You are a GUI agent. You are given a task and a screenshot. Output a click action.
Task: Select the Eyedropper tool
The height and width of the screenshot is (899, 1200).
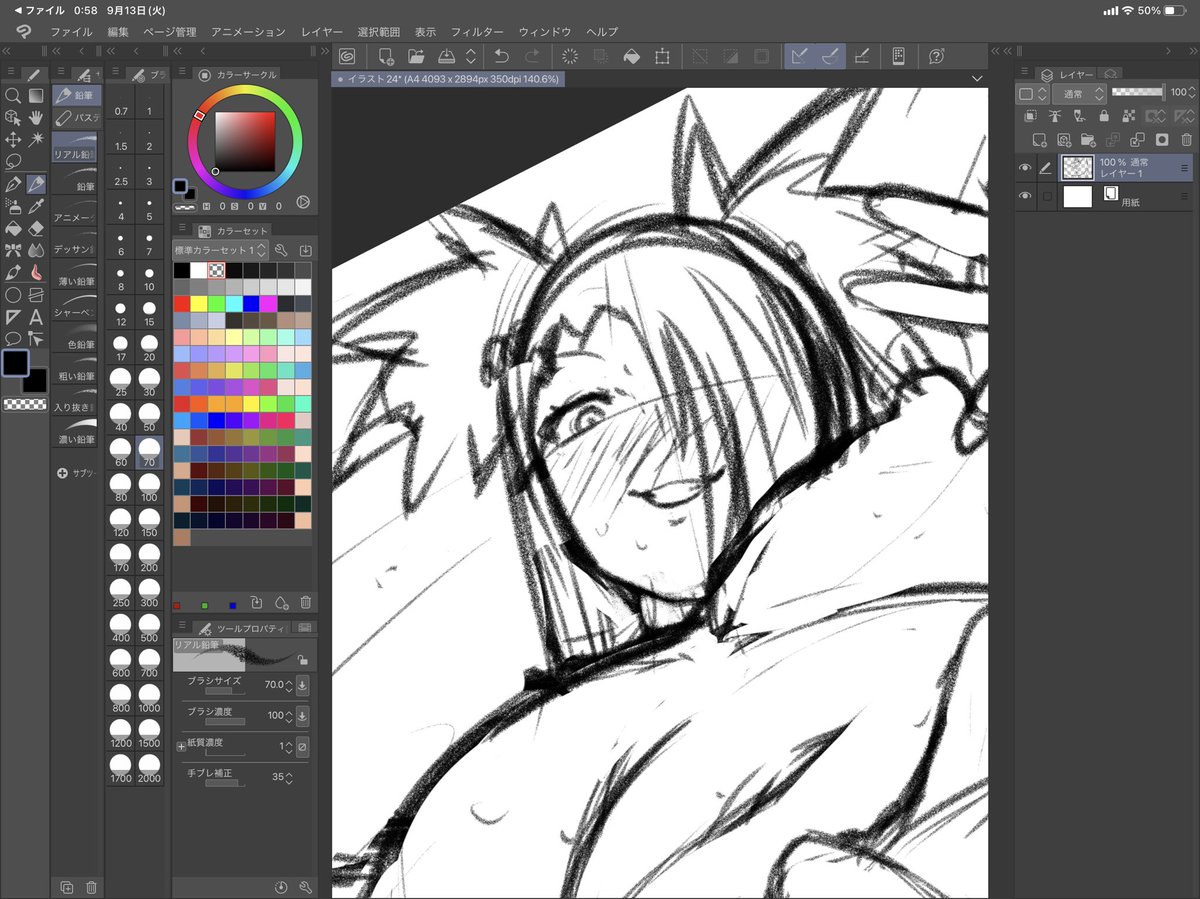tap(38, 206)
